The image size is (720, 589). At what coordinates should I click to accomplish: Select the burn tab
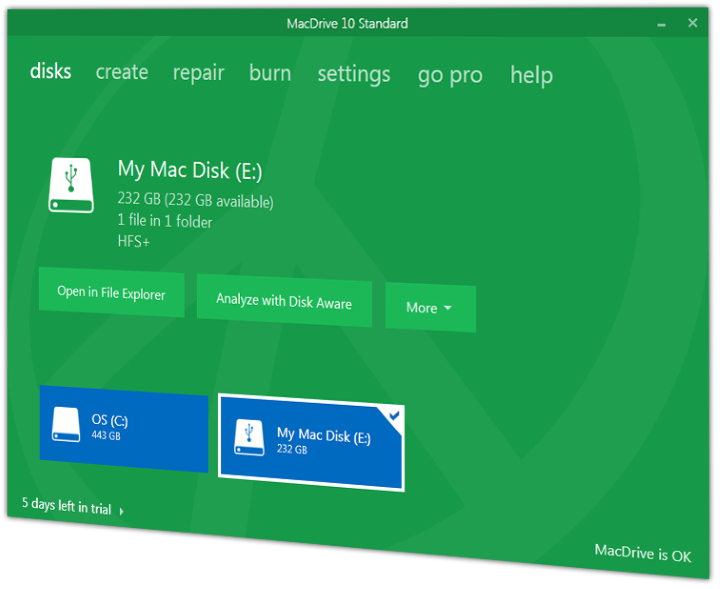(x=270, y=73)
